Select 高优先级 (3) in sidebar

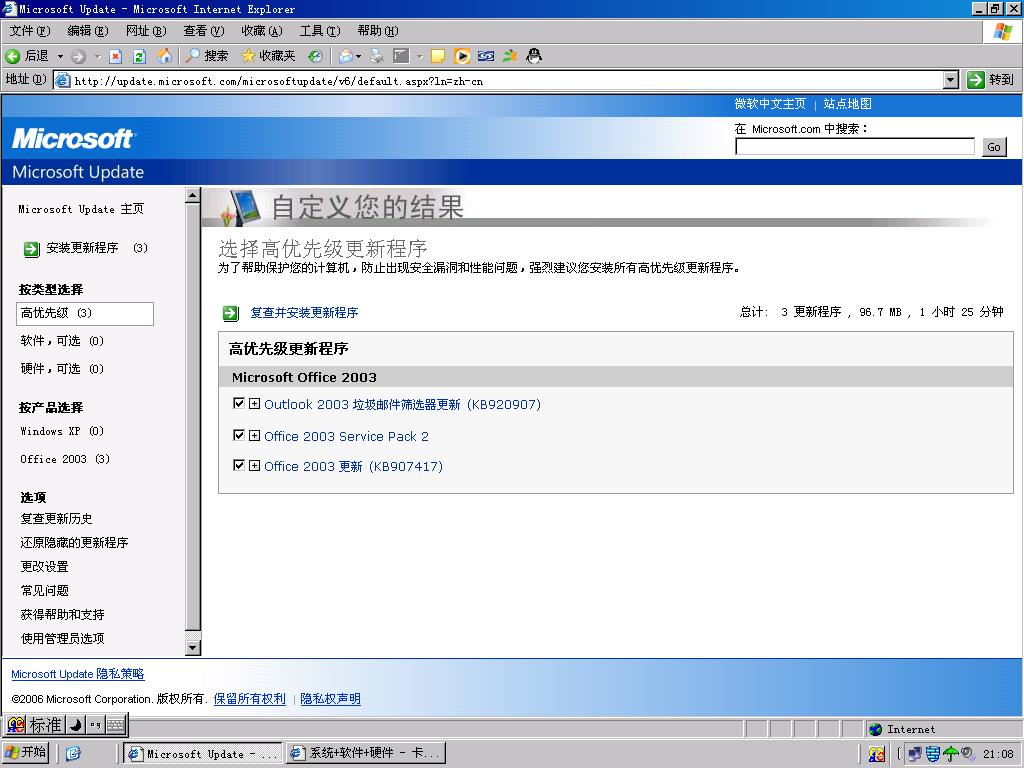85,313
